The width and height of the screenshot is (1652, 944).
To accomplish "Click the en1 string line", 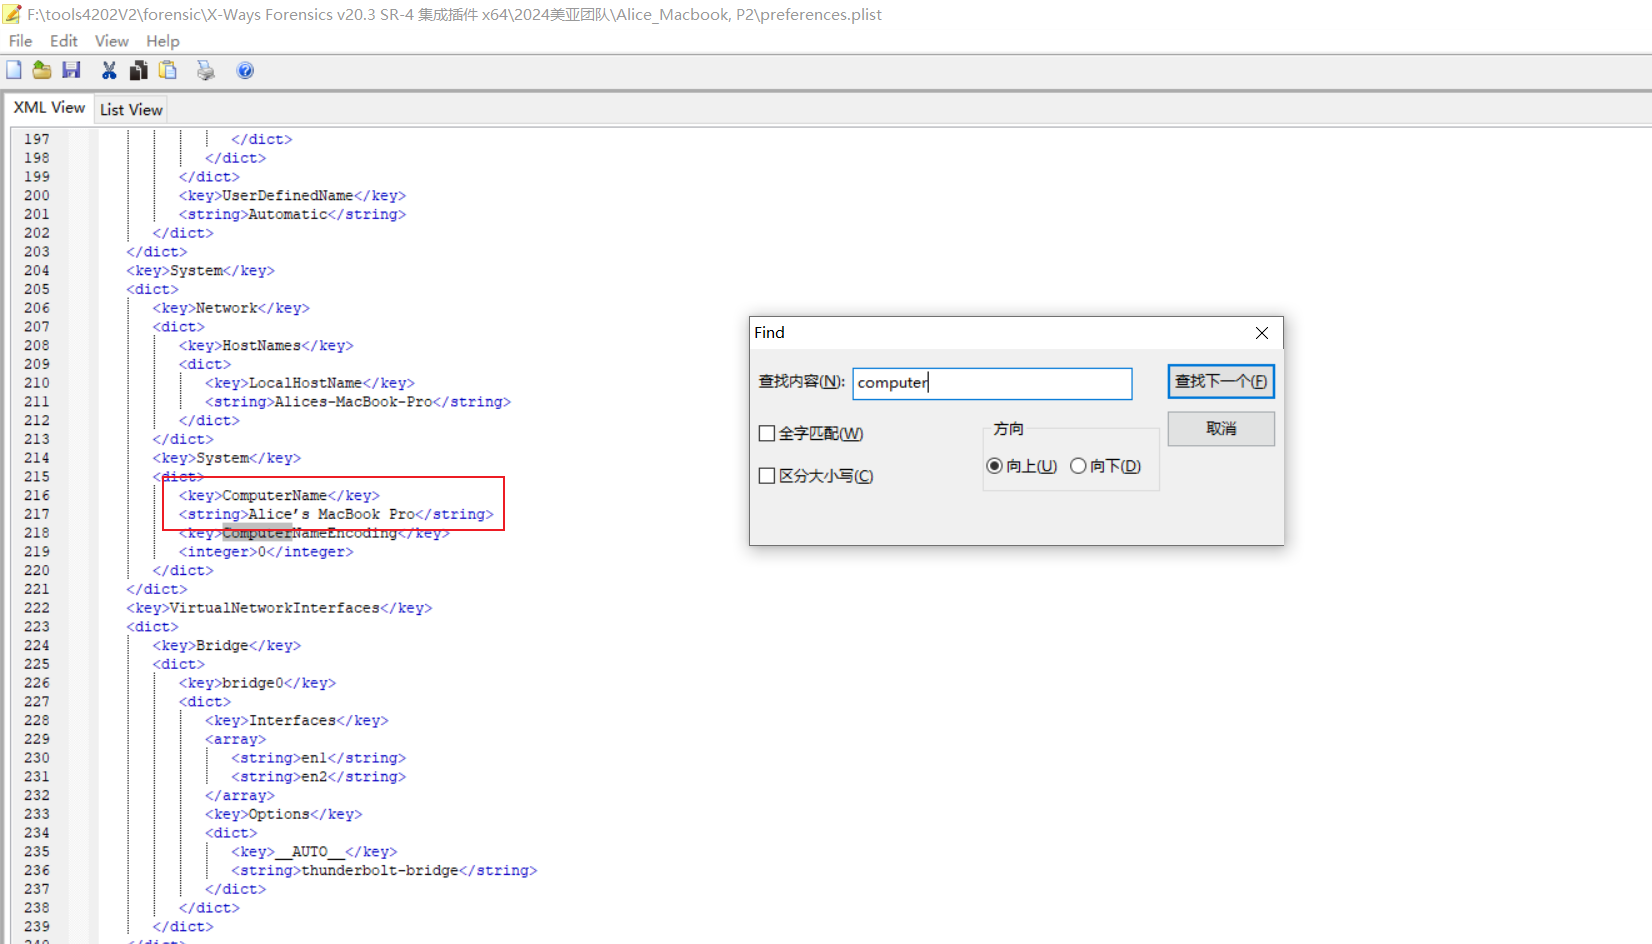I will pyautogui.click(x=319, y=758).
